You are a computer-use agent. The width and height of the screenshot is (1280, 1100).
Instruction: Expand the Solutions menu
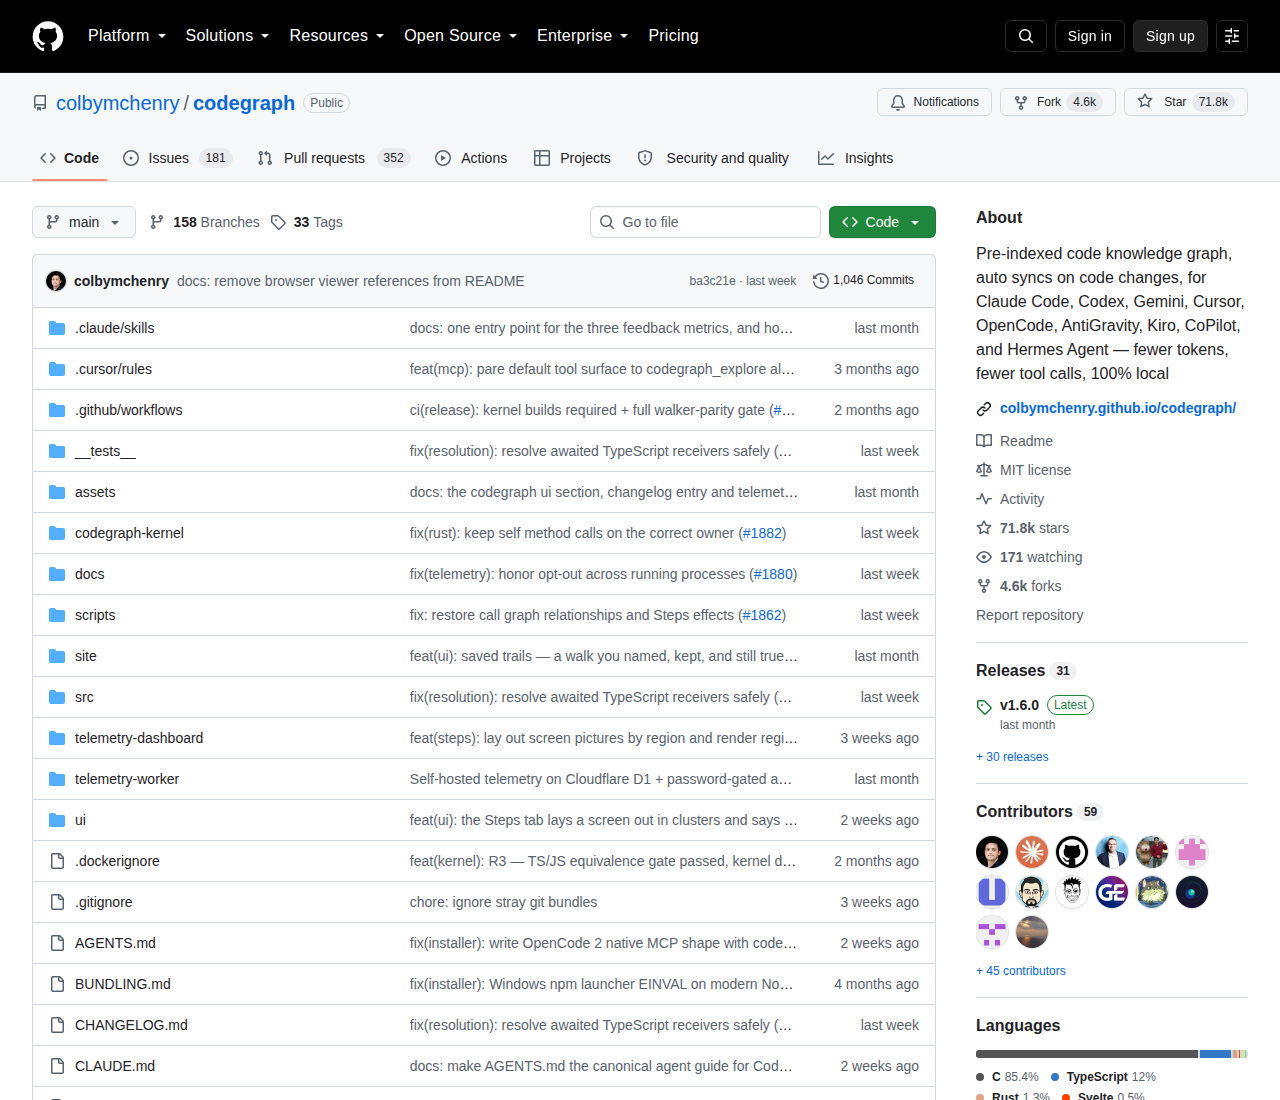click(227, 36)
